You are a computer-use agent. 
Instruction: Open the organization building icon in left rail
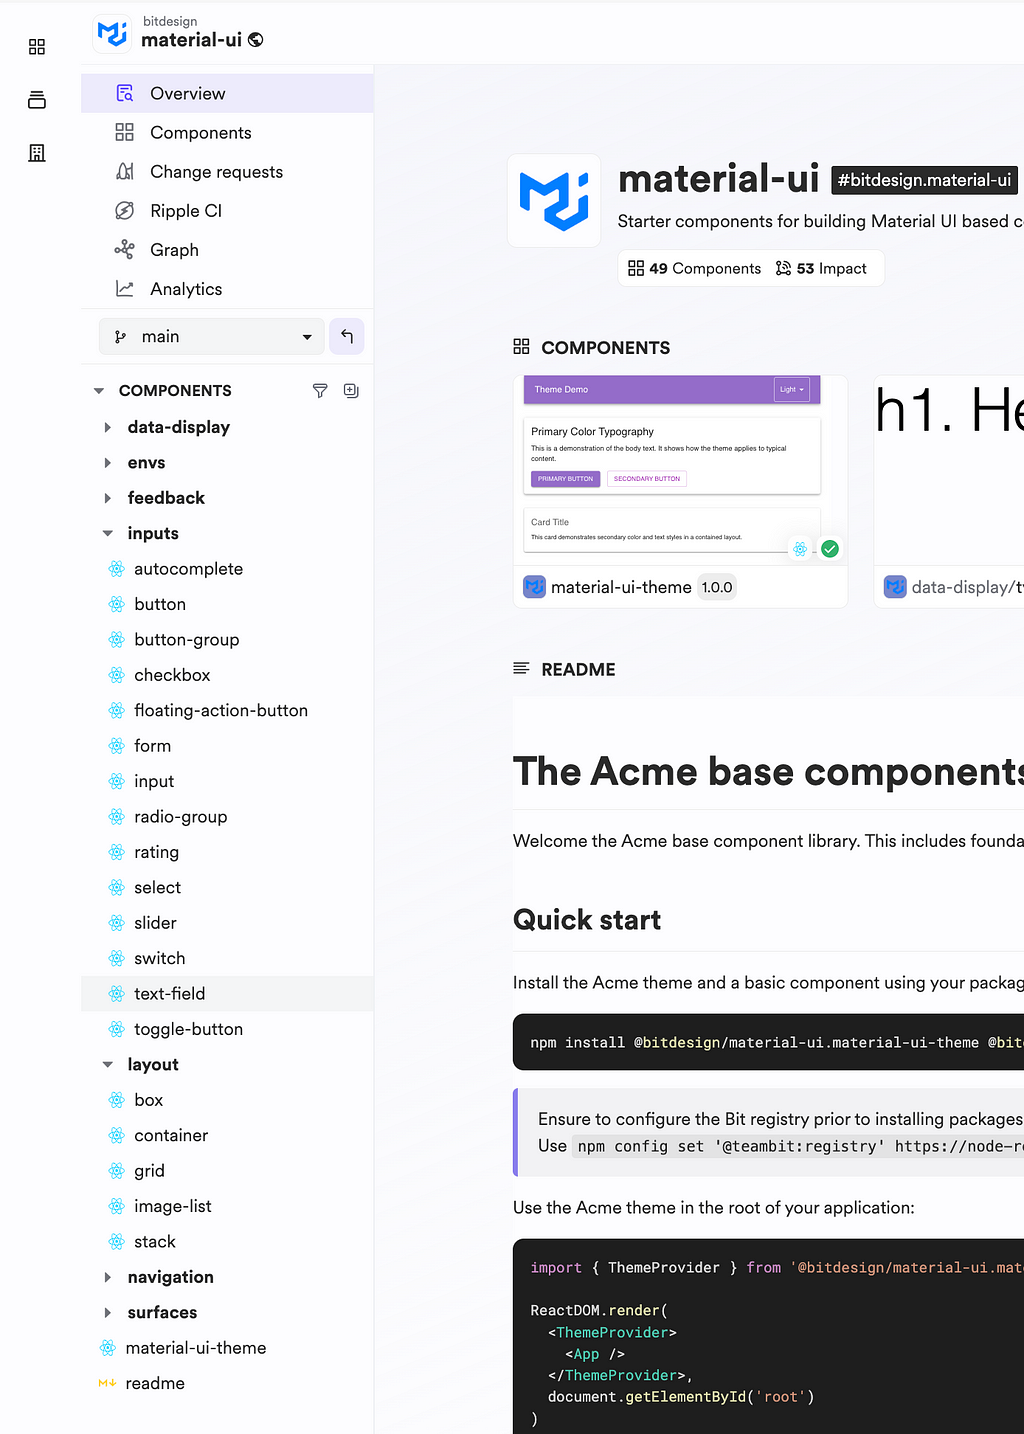[x=37, y=153]
